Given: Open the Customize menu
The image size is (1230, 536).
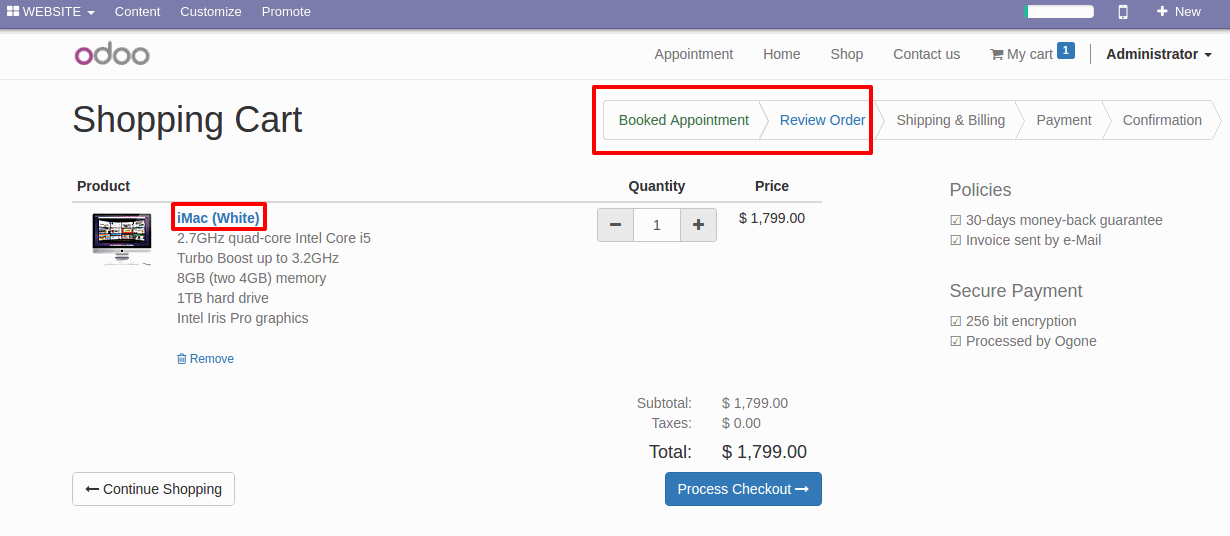Looking at the screenshot, I should (x=211, y=12).
